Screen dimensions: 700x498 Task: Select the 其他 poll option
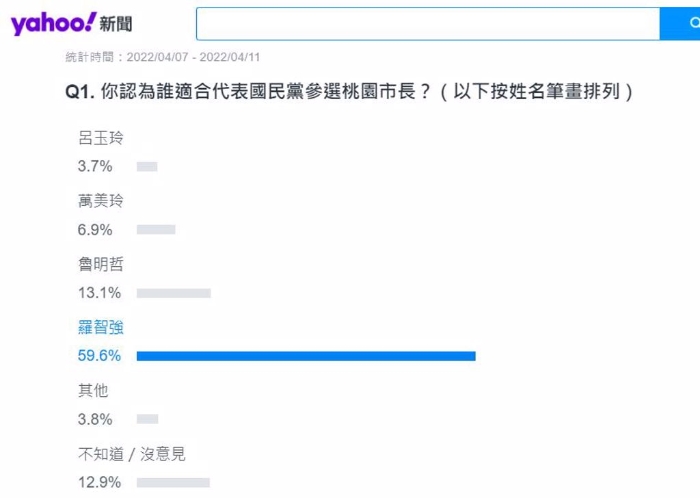(x=93, y=390)
